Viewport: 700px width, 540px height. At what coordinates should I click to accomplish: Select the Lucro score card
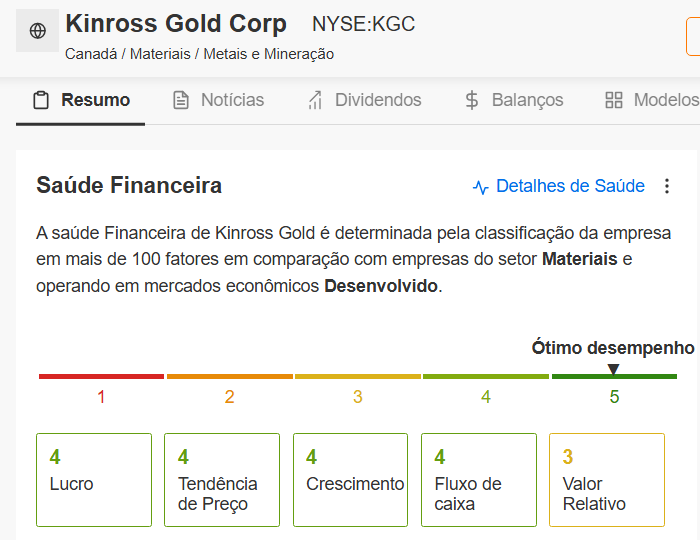94,480
